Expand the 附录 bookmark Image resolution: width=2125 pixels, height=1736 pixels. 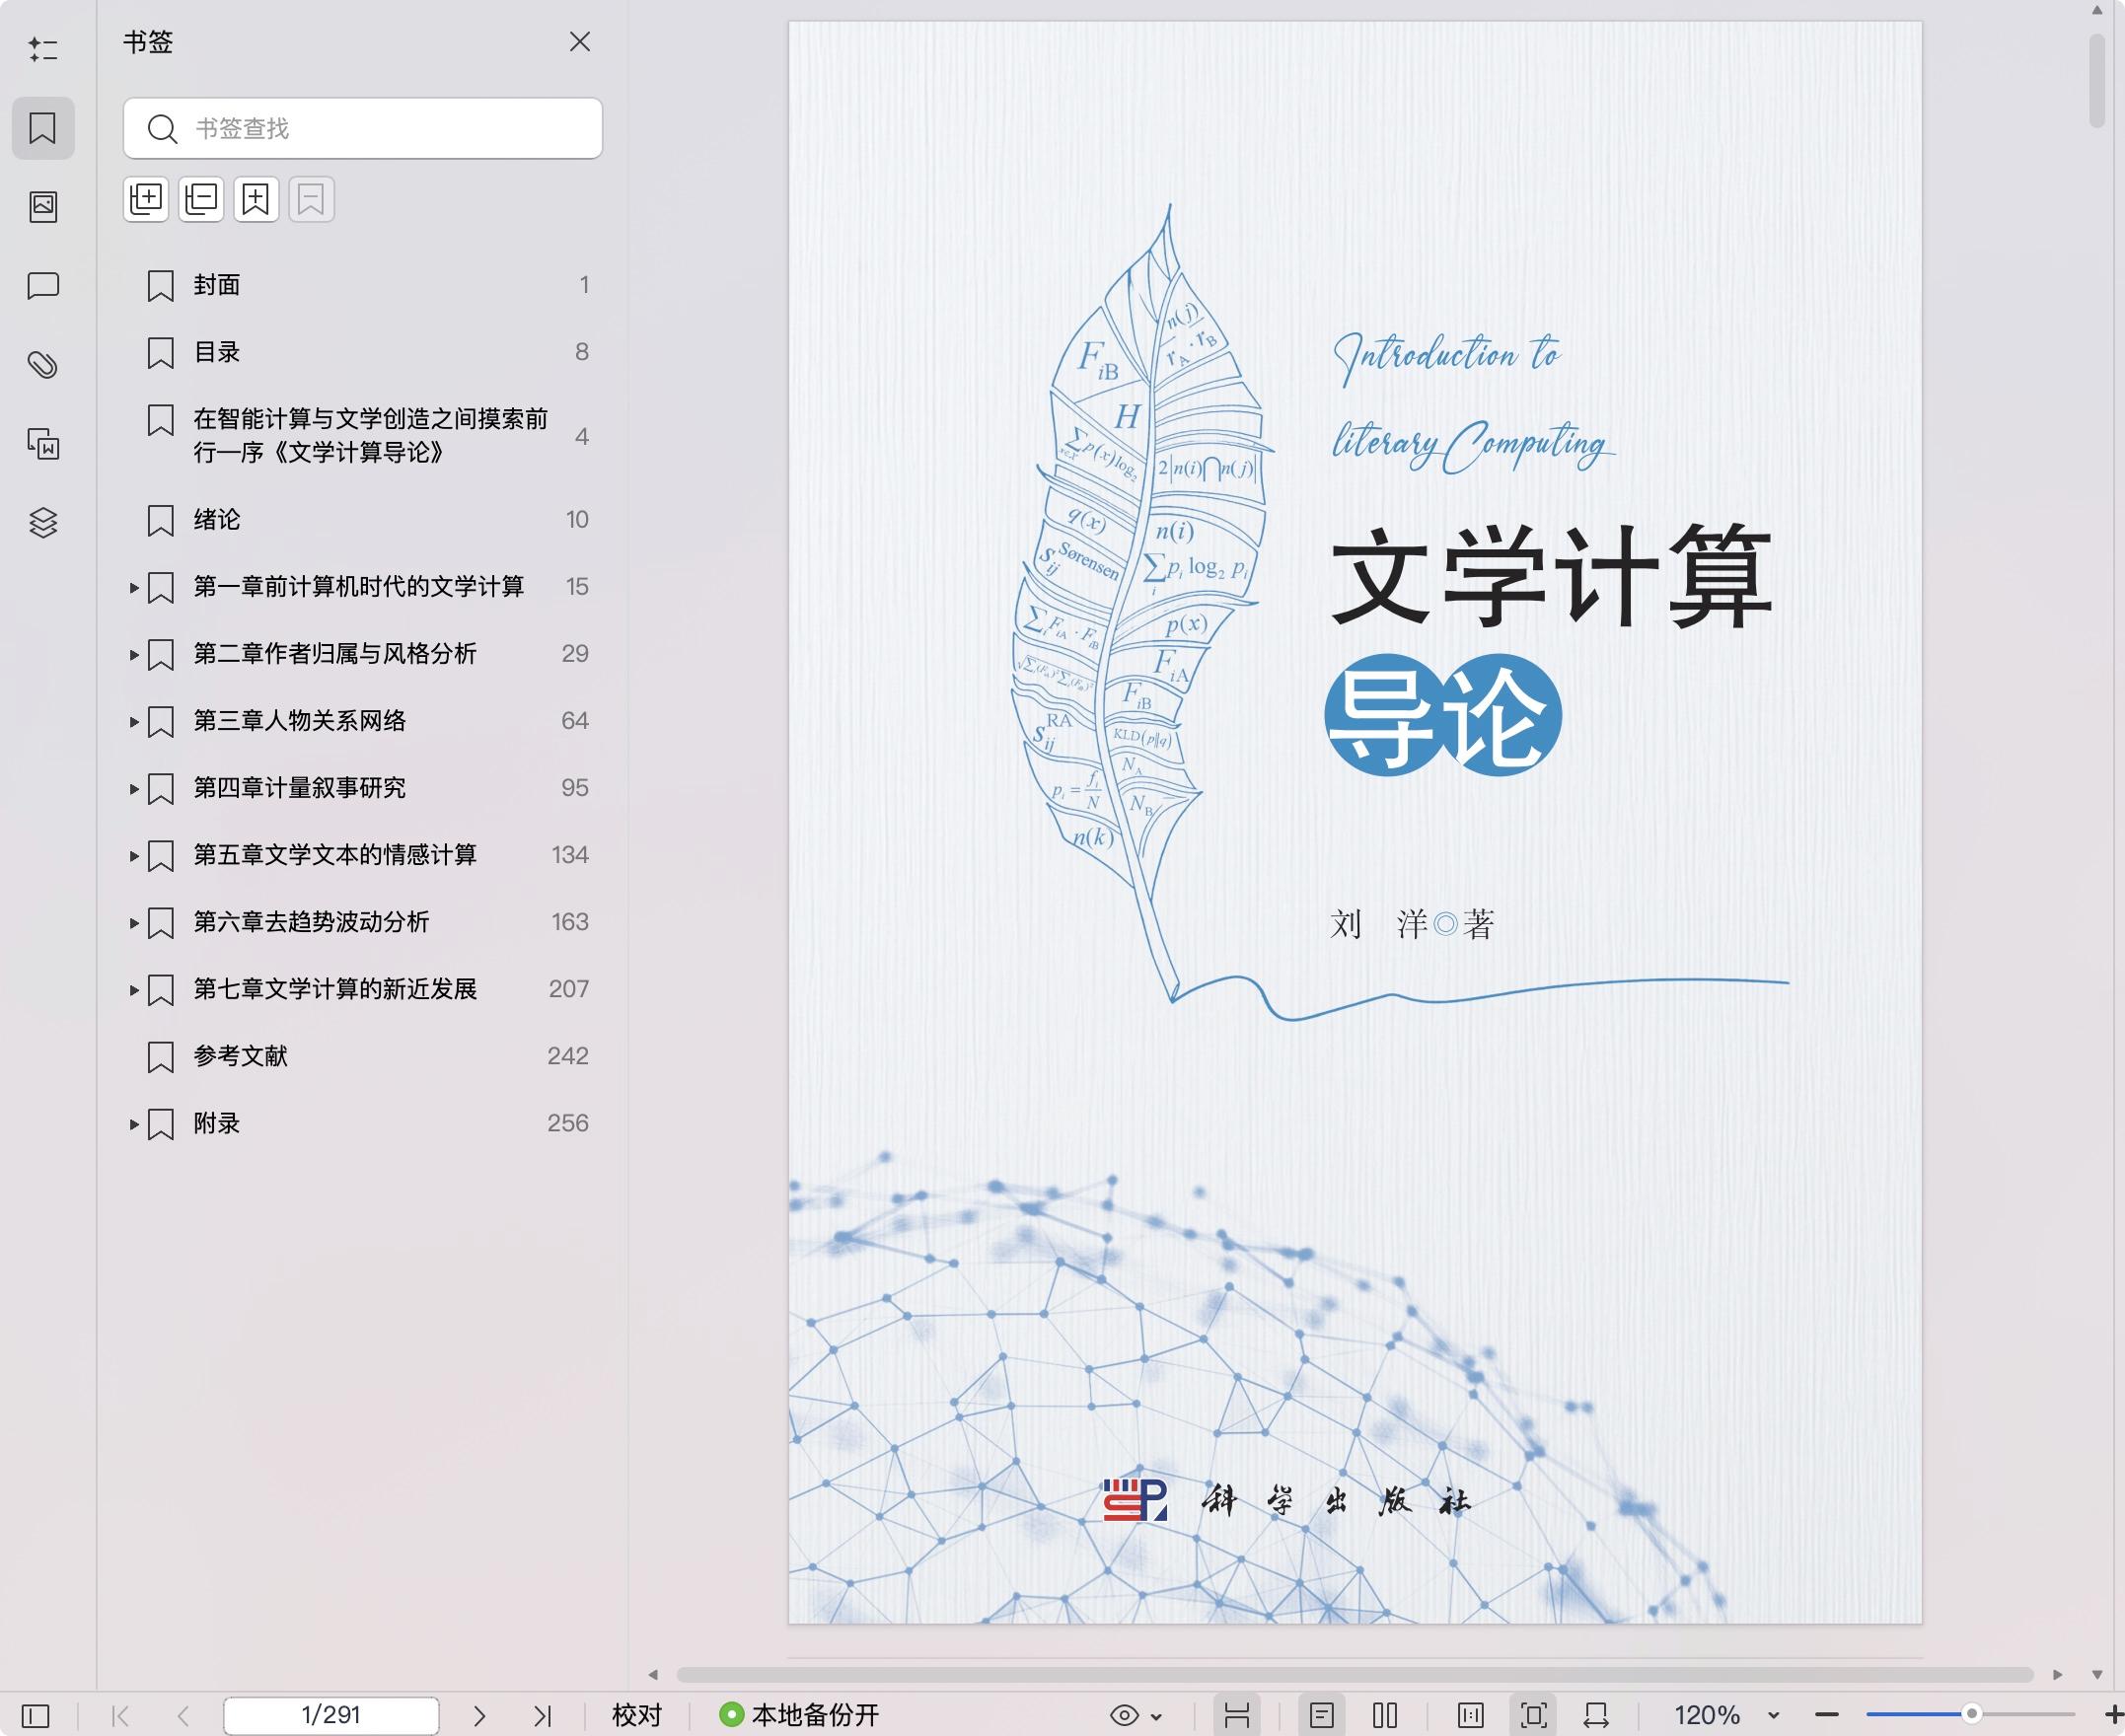(134, 1124)
